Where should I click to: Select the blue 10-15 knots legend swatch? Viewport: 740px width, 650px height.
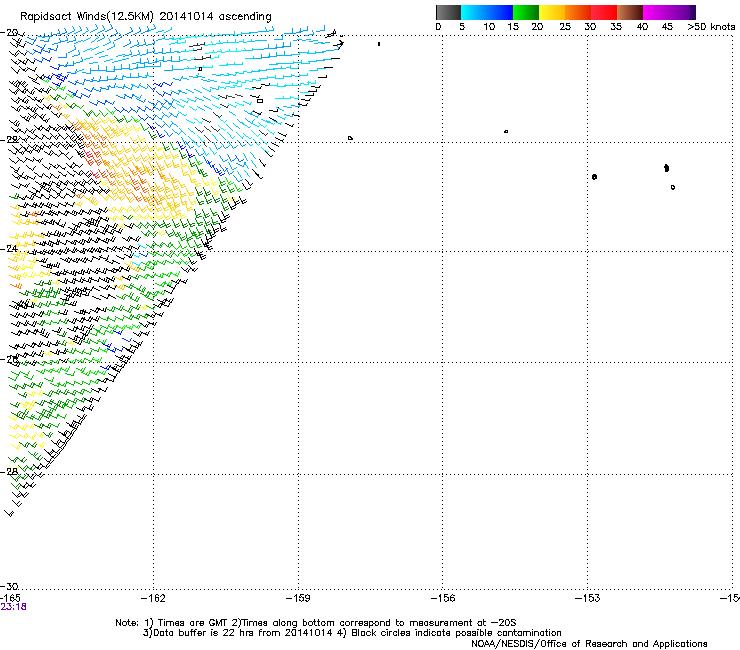click(x=500, y=12)
